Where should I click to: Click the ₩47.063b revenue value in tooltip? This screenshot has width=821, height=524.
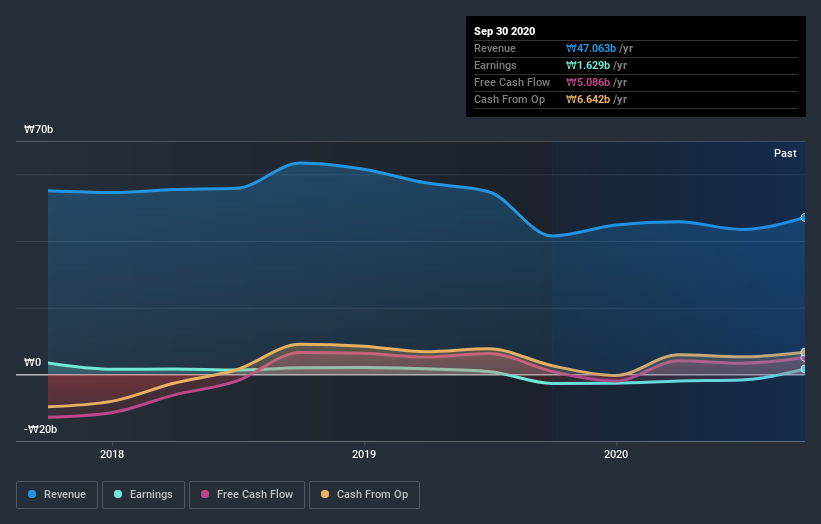coord(591,49)
